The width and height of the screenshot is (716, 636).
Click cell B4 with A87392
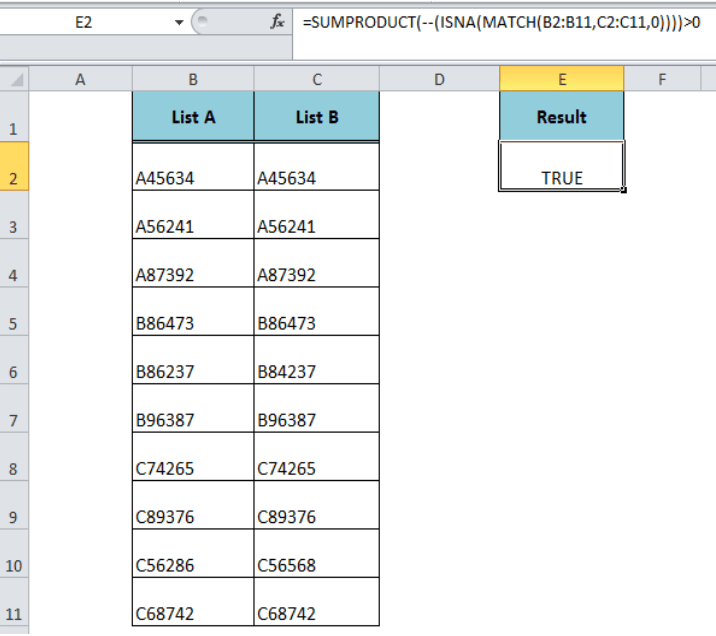[x=193, y=263]
